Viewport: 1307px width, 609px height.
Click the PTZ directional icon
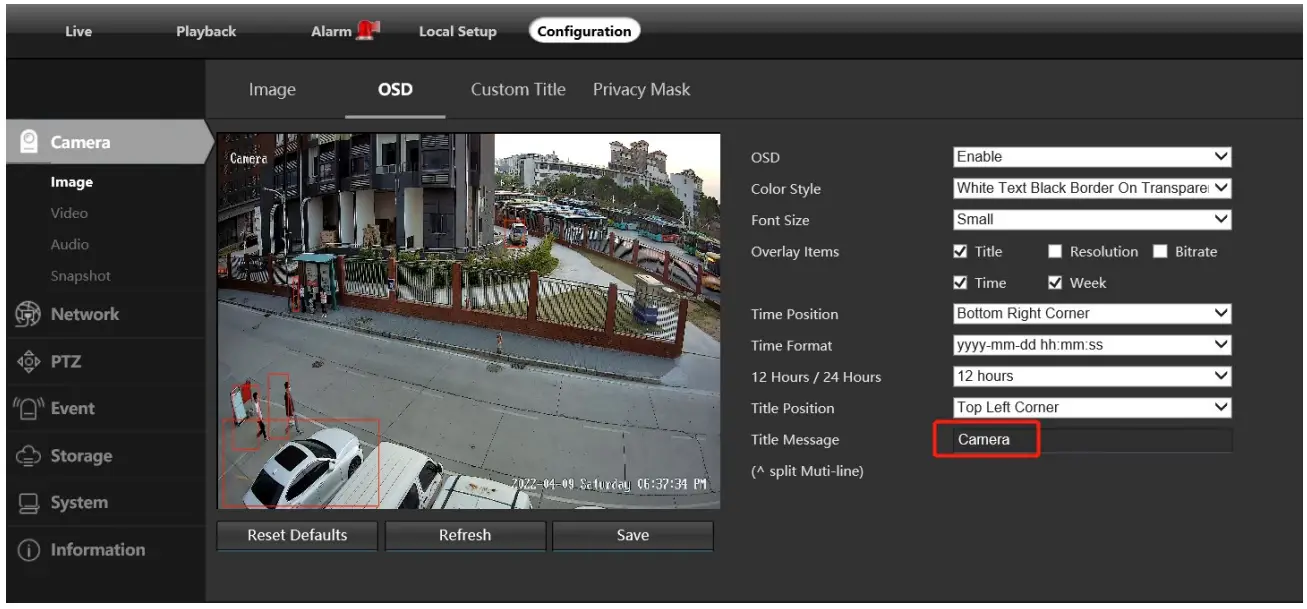[x=27, y=361]
